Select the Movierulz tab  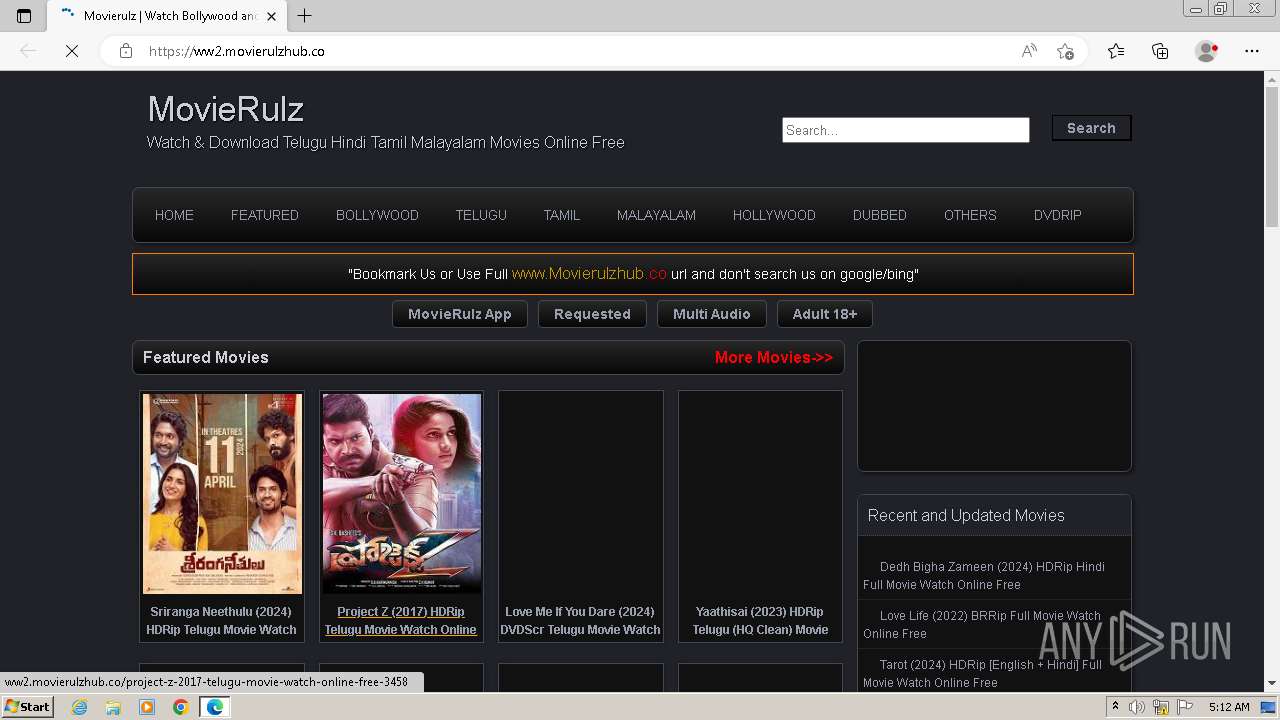168,16
